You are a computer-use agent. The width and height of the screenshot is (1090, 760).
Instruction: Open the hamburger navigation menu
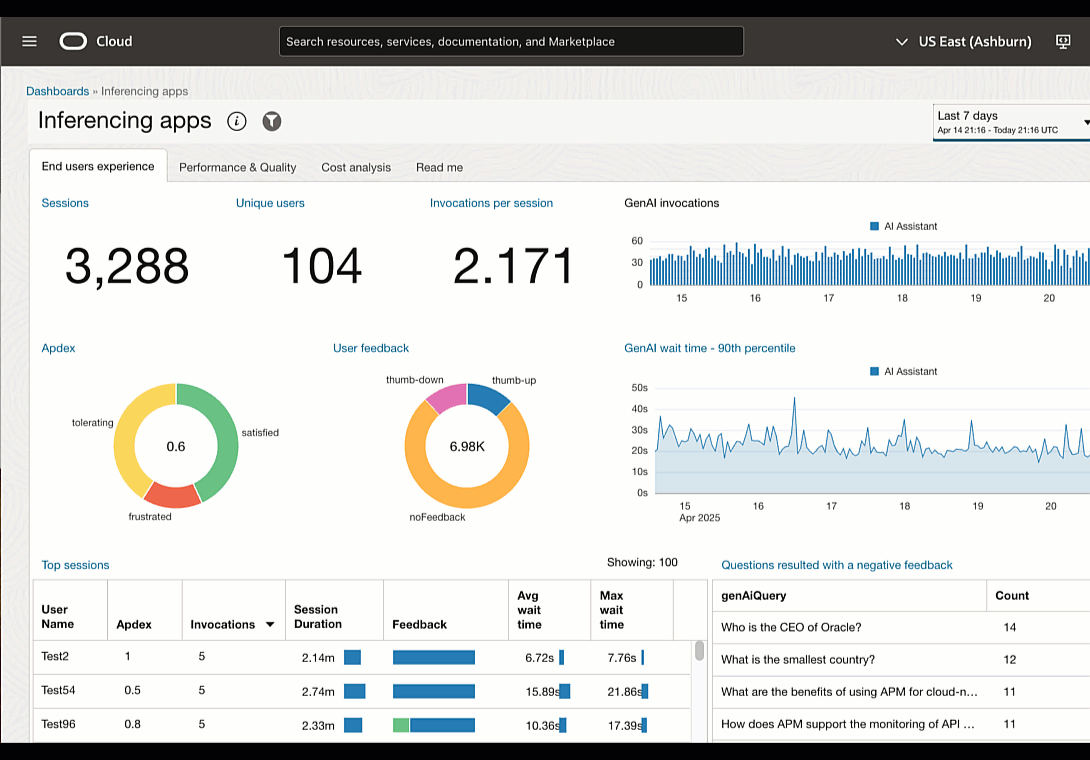point(29,41)
